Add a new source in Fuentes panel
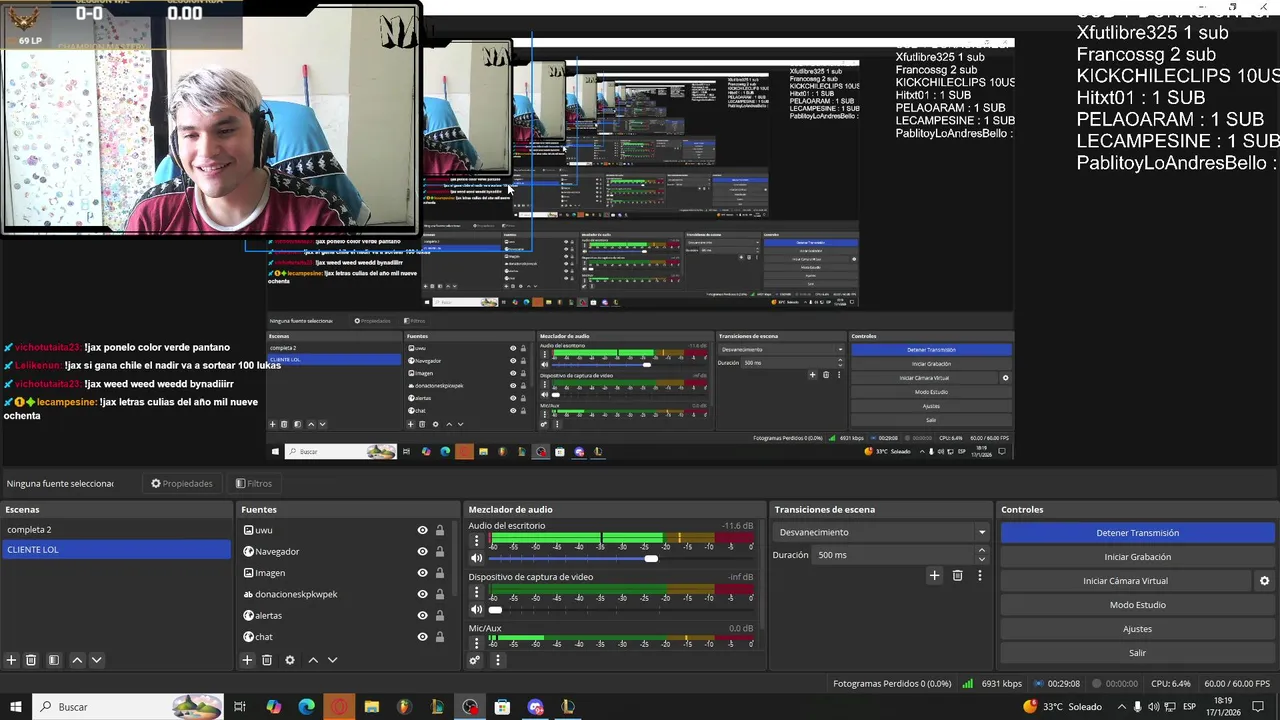 [x=247, y=660]
